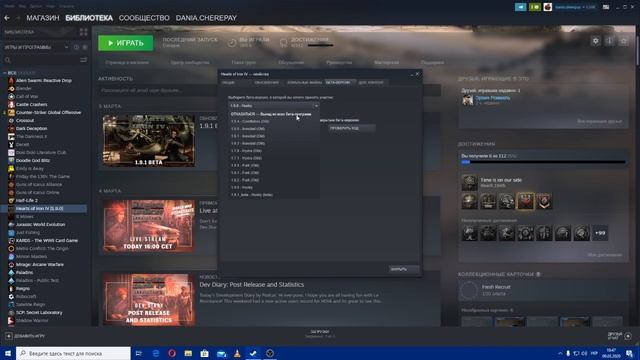Click the ДОБАВИТЬ ИГРУ add game button
The width and height of the screenshot is (640, 360).
pos(25,336)
